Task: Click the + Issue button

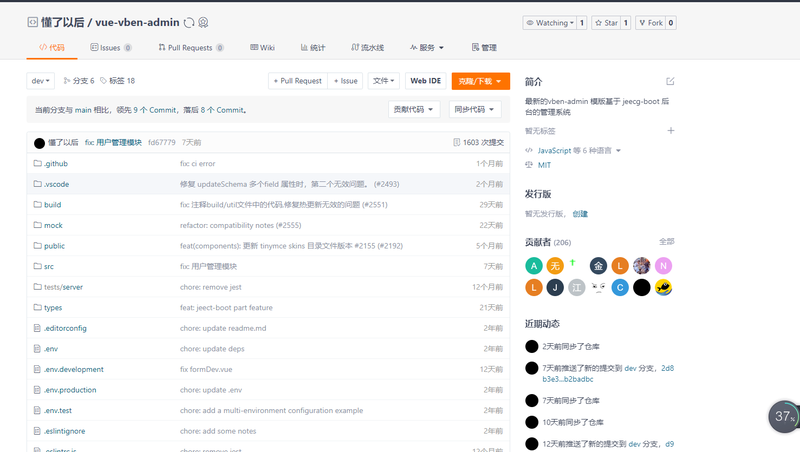Action: (345, 81)
